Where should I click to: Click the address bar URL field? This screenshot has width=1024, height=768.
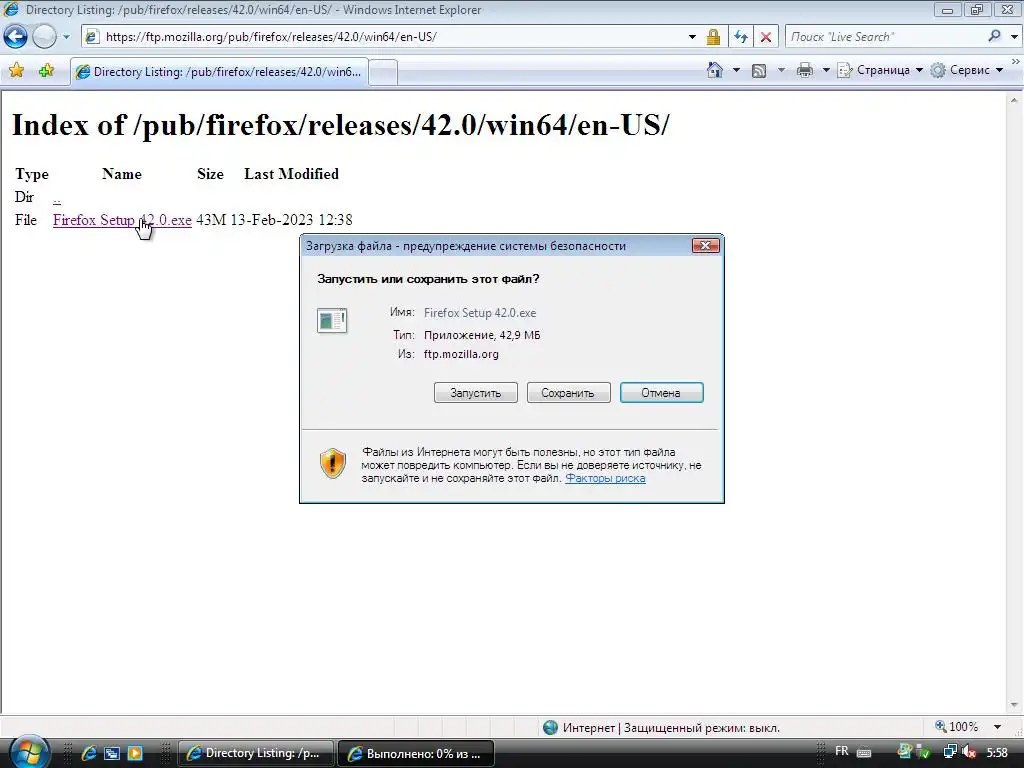[x=392, y=37]
